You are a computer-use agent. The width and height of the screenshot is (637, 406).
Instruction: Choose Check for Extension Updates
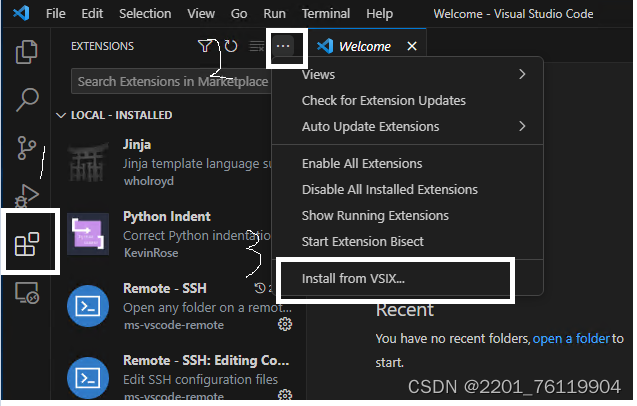(x=408, y=100)
